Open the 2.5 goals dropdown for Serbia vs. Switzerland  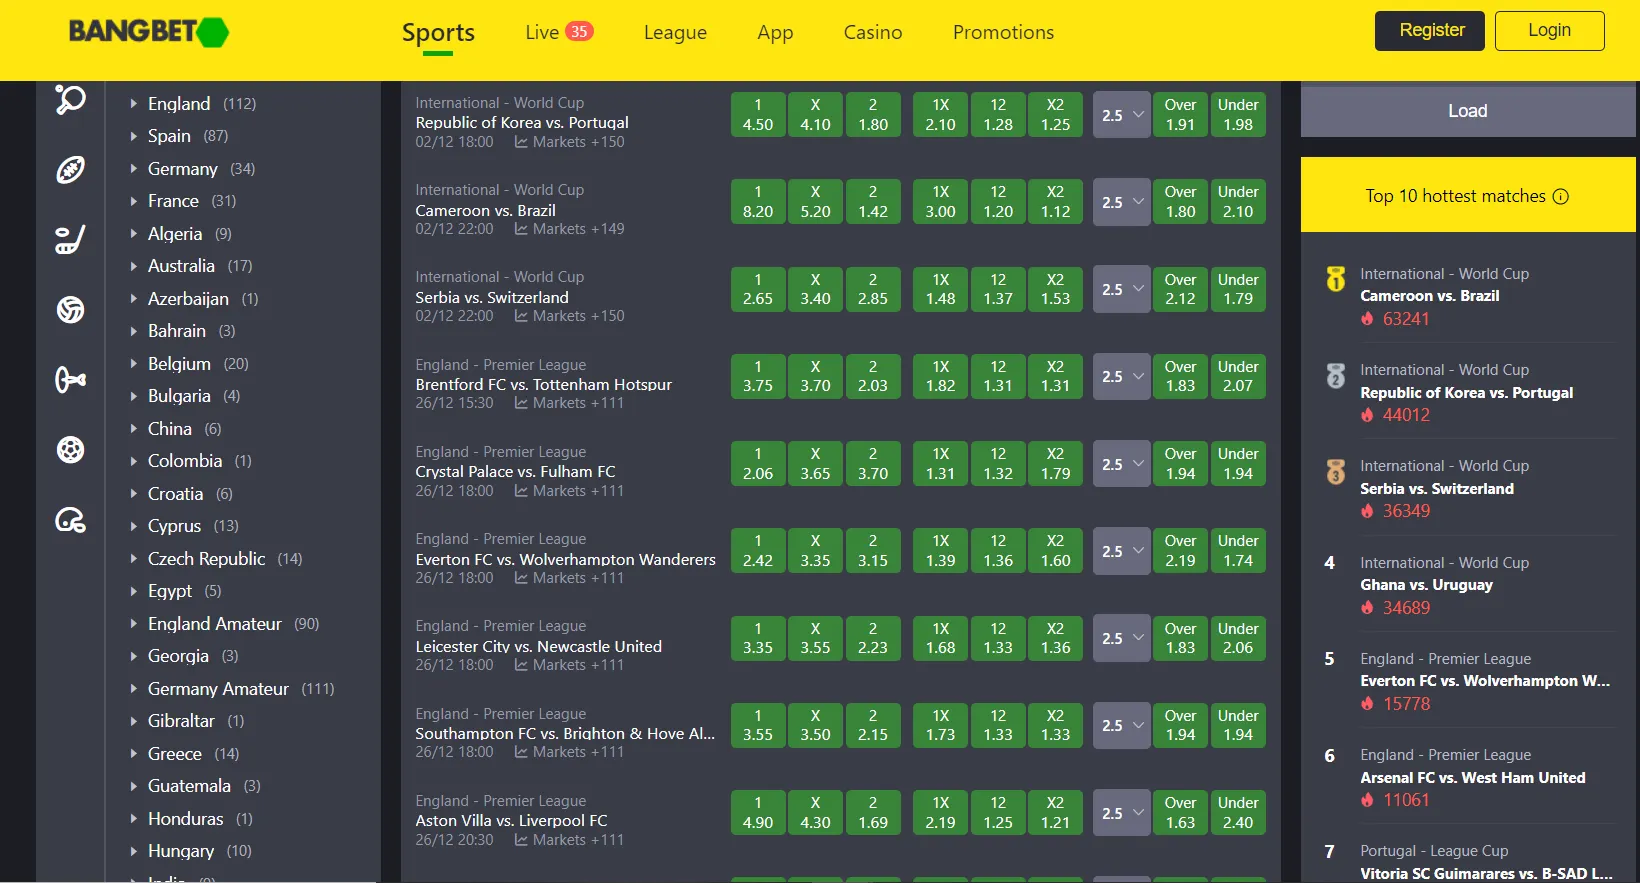tap(1121, 289)
